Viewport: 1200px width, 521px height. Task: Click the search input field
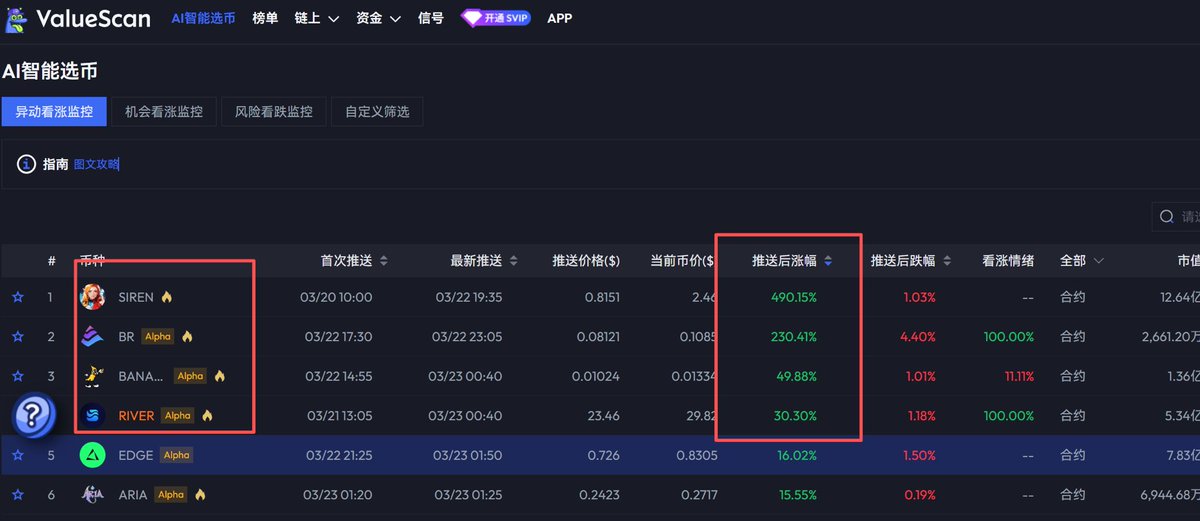point(1176,216)
